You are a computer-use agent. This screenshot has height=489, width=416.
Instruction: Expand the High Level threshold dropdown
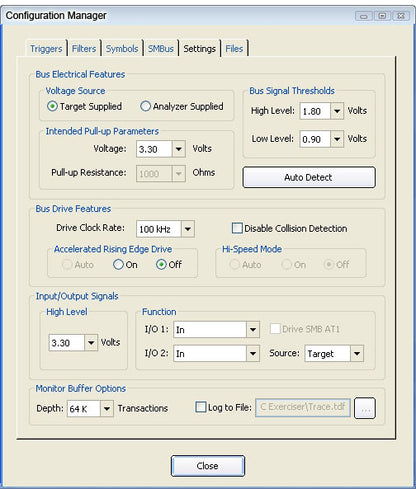(x=337, y=111)
